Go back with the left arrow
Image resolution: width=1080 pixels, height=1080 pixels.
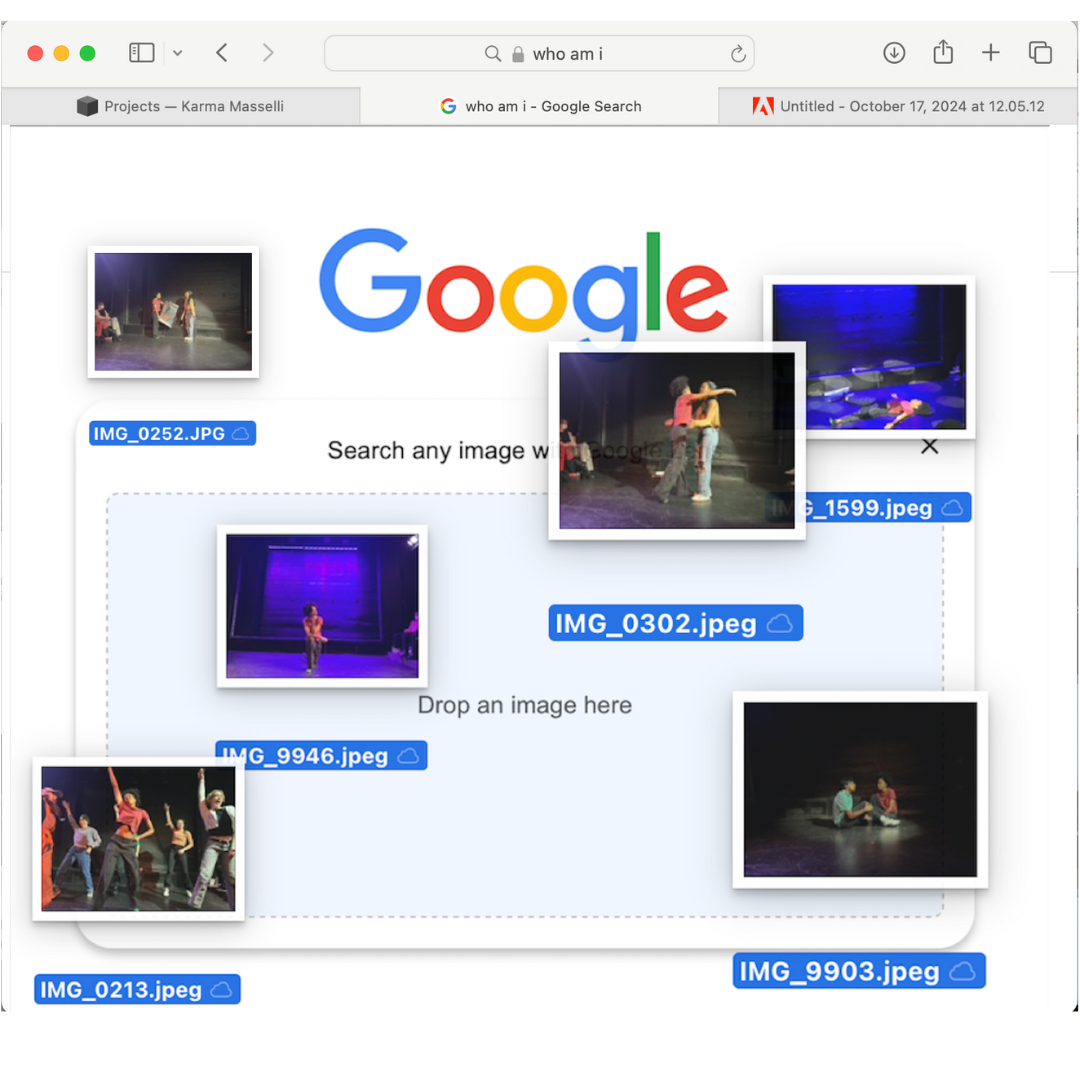pyautogui.click(x=222, y=53)
